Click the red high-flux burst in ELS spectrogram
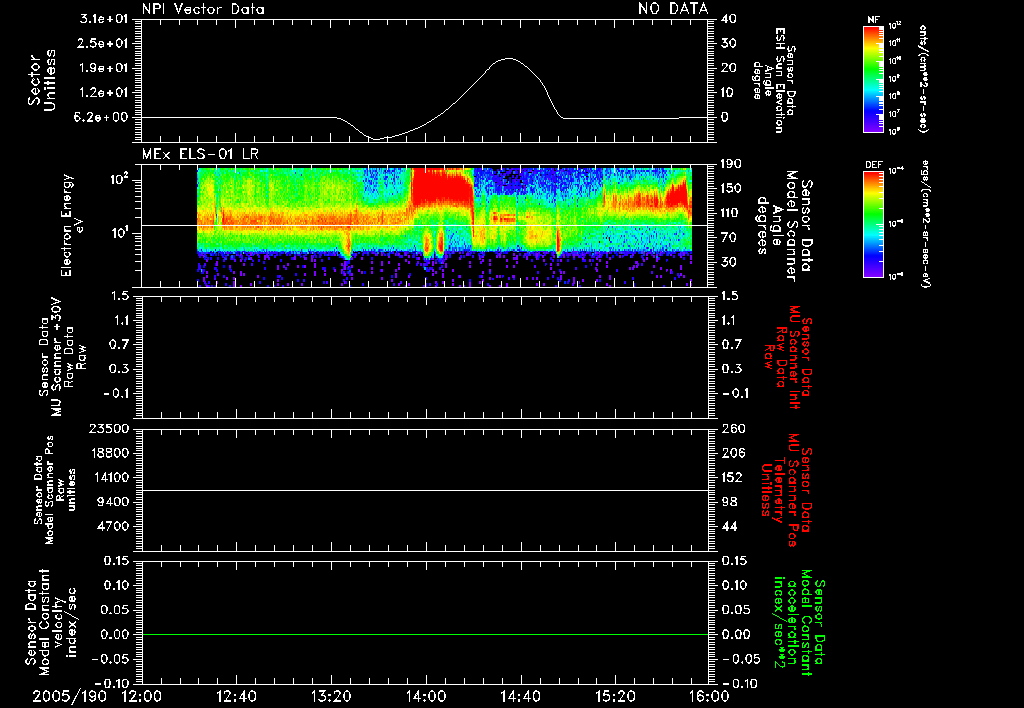The image size is (1024, 708). [441, 186]
